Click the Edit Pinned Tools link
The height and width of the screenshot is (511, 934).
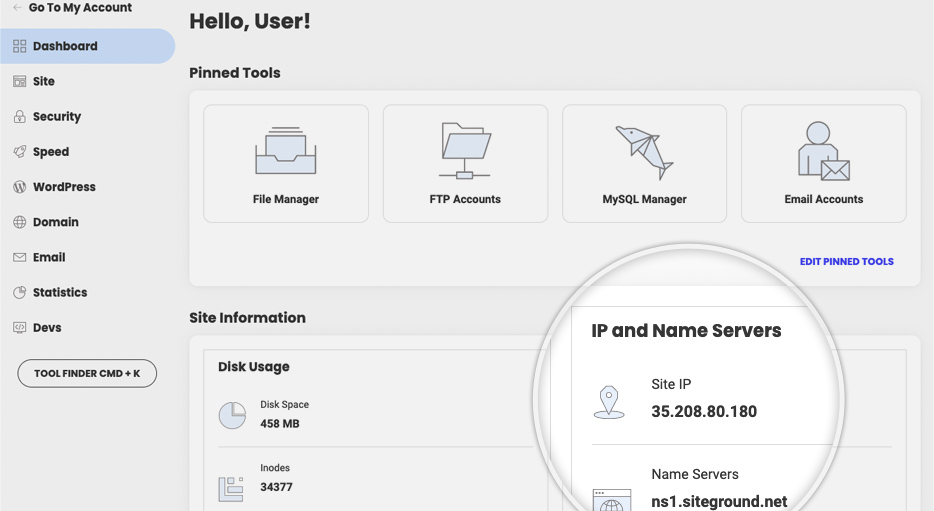pos(846,261)
